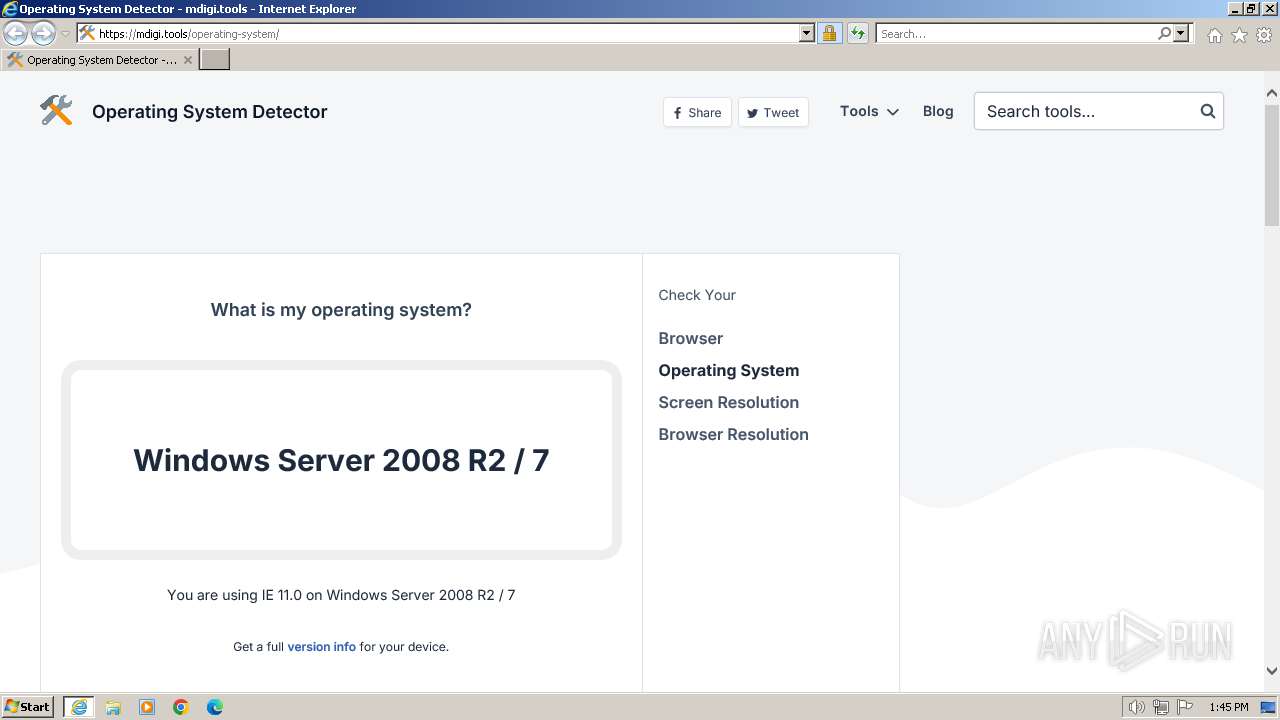
Task: Open the Operating System Detector title link
Action: (210, 112)
